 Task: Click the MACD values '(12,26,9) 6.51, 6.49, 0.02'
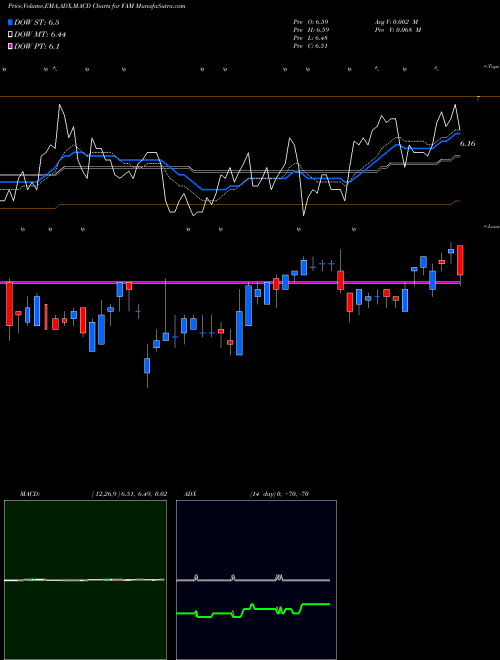(x=129, y=494)
